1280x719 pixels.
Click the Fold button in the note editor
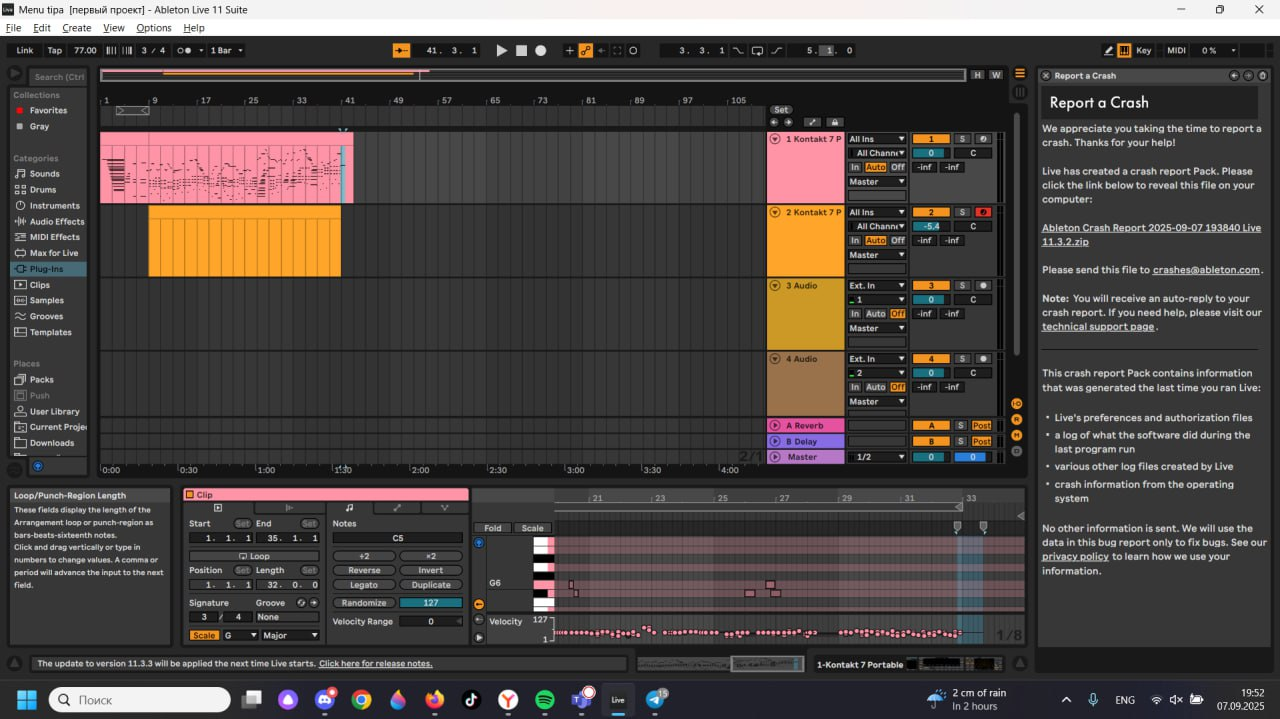493,529
